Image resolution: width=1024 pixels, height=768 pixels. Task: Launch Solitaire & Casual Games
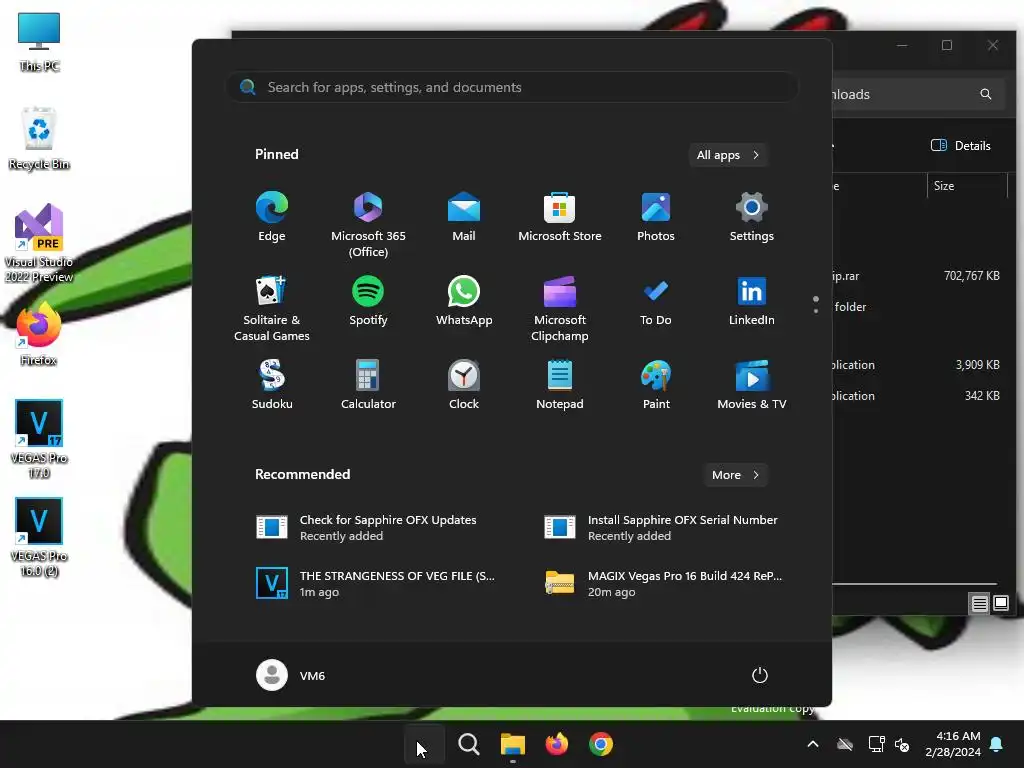(x=272, y=308)
